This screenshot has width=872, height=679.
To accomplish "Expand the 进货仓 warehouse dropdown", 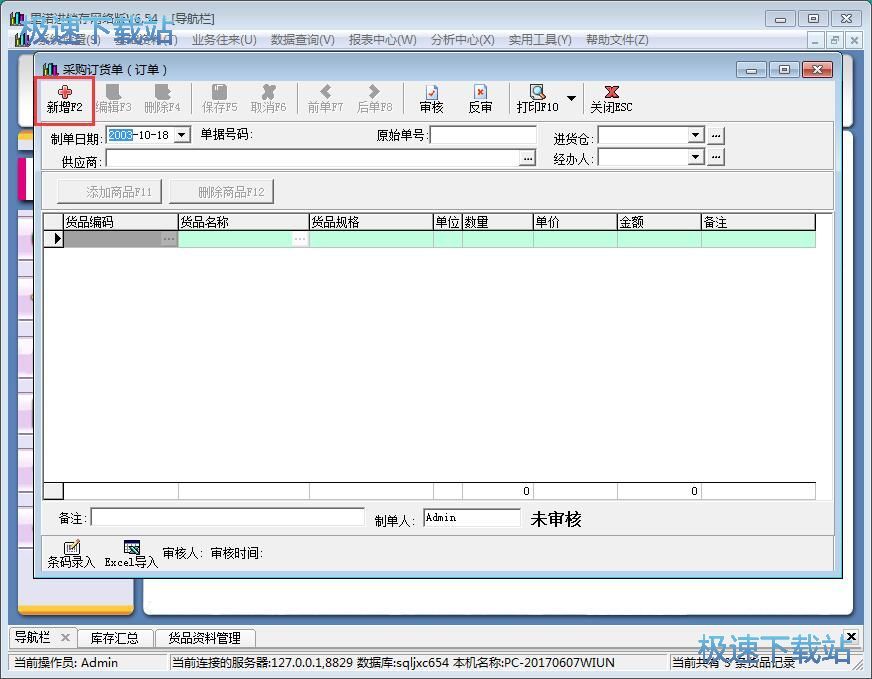I will point(696,135).
